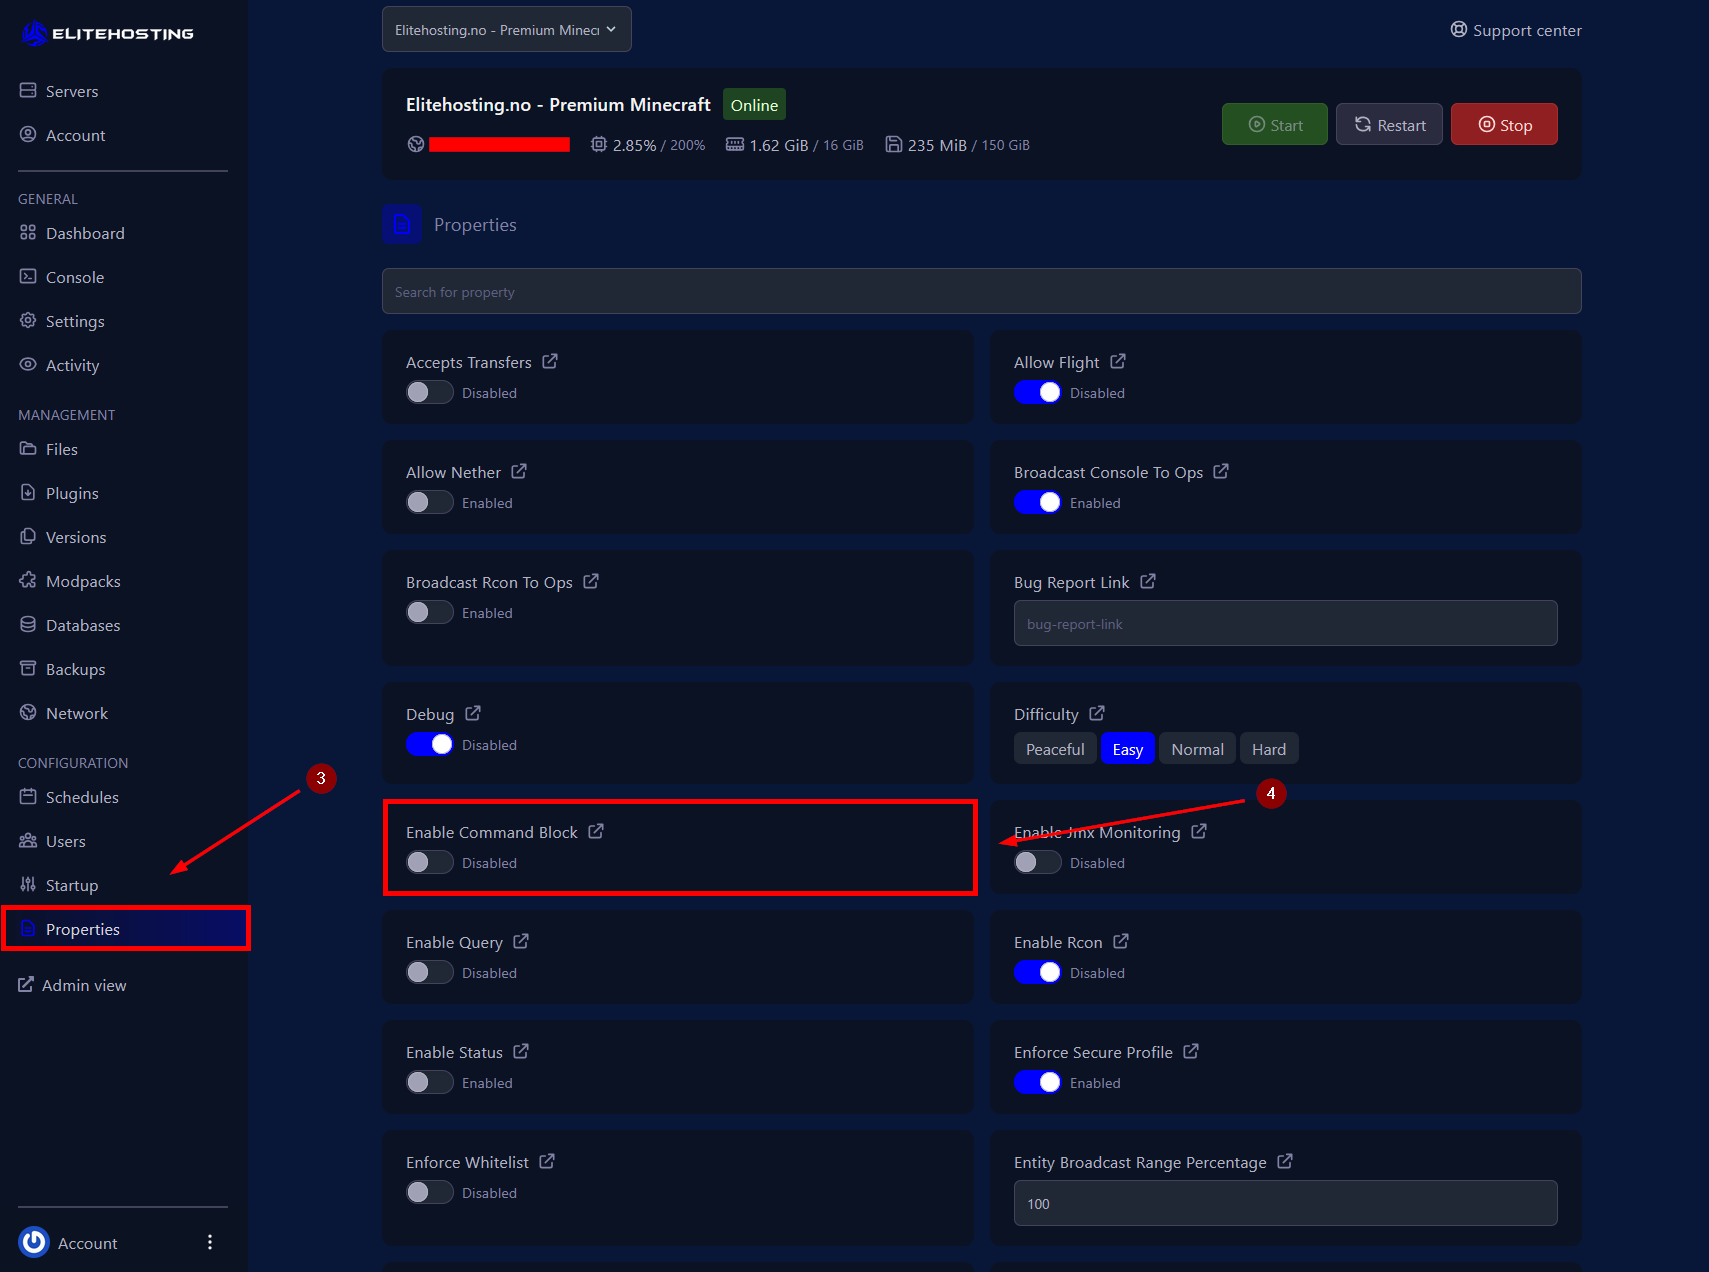The image size is (1709, 1272).
Task: Click the Start server button
Action: coord(1275,124)
